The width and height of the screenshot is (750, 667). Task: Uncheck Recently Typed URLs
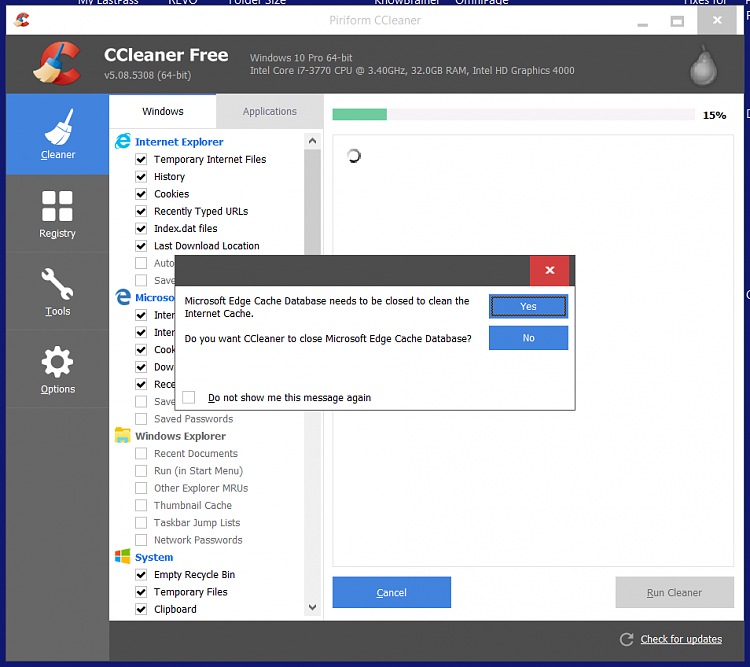(x=141, y=211)
